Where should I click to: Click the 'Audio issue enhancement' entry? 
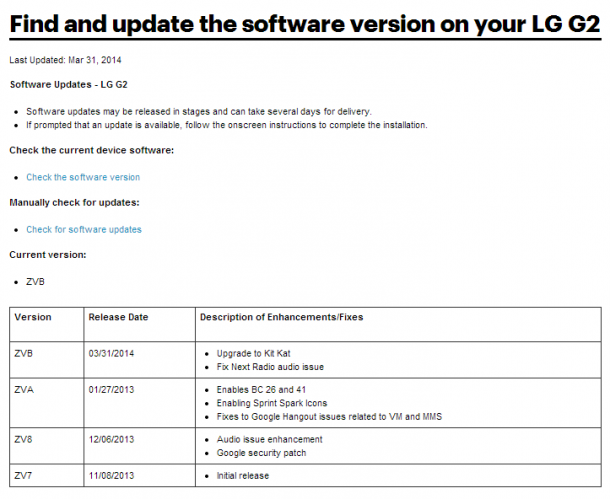point(269,440)
